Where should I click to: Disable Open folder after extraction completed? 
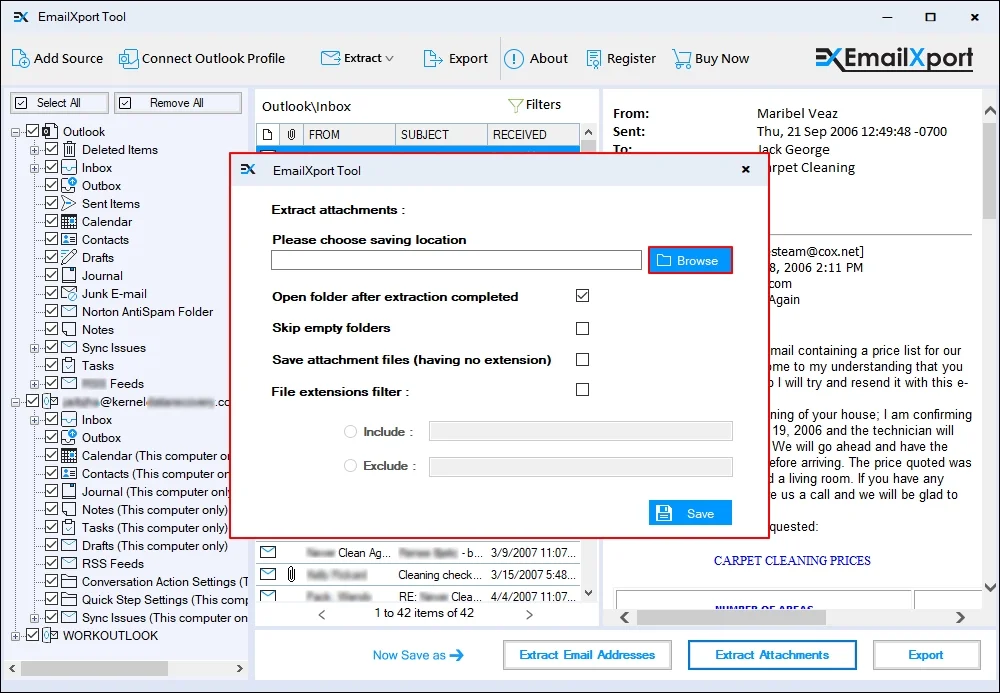click(582, 296)
